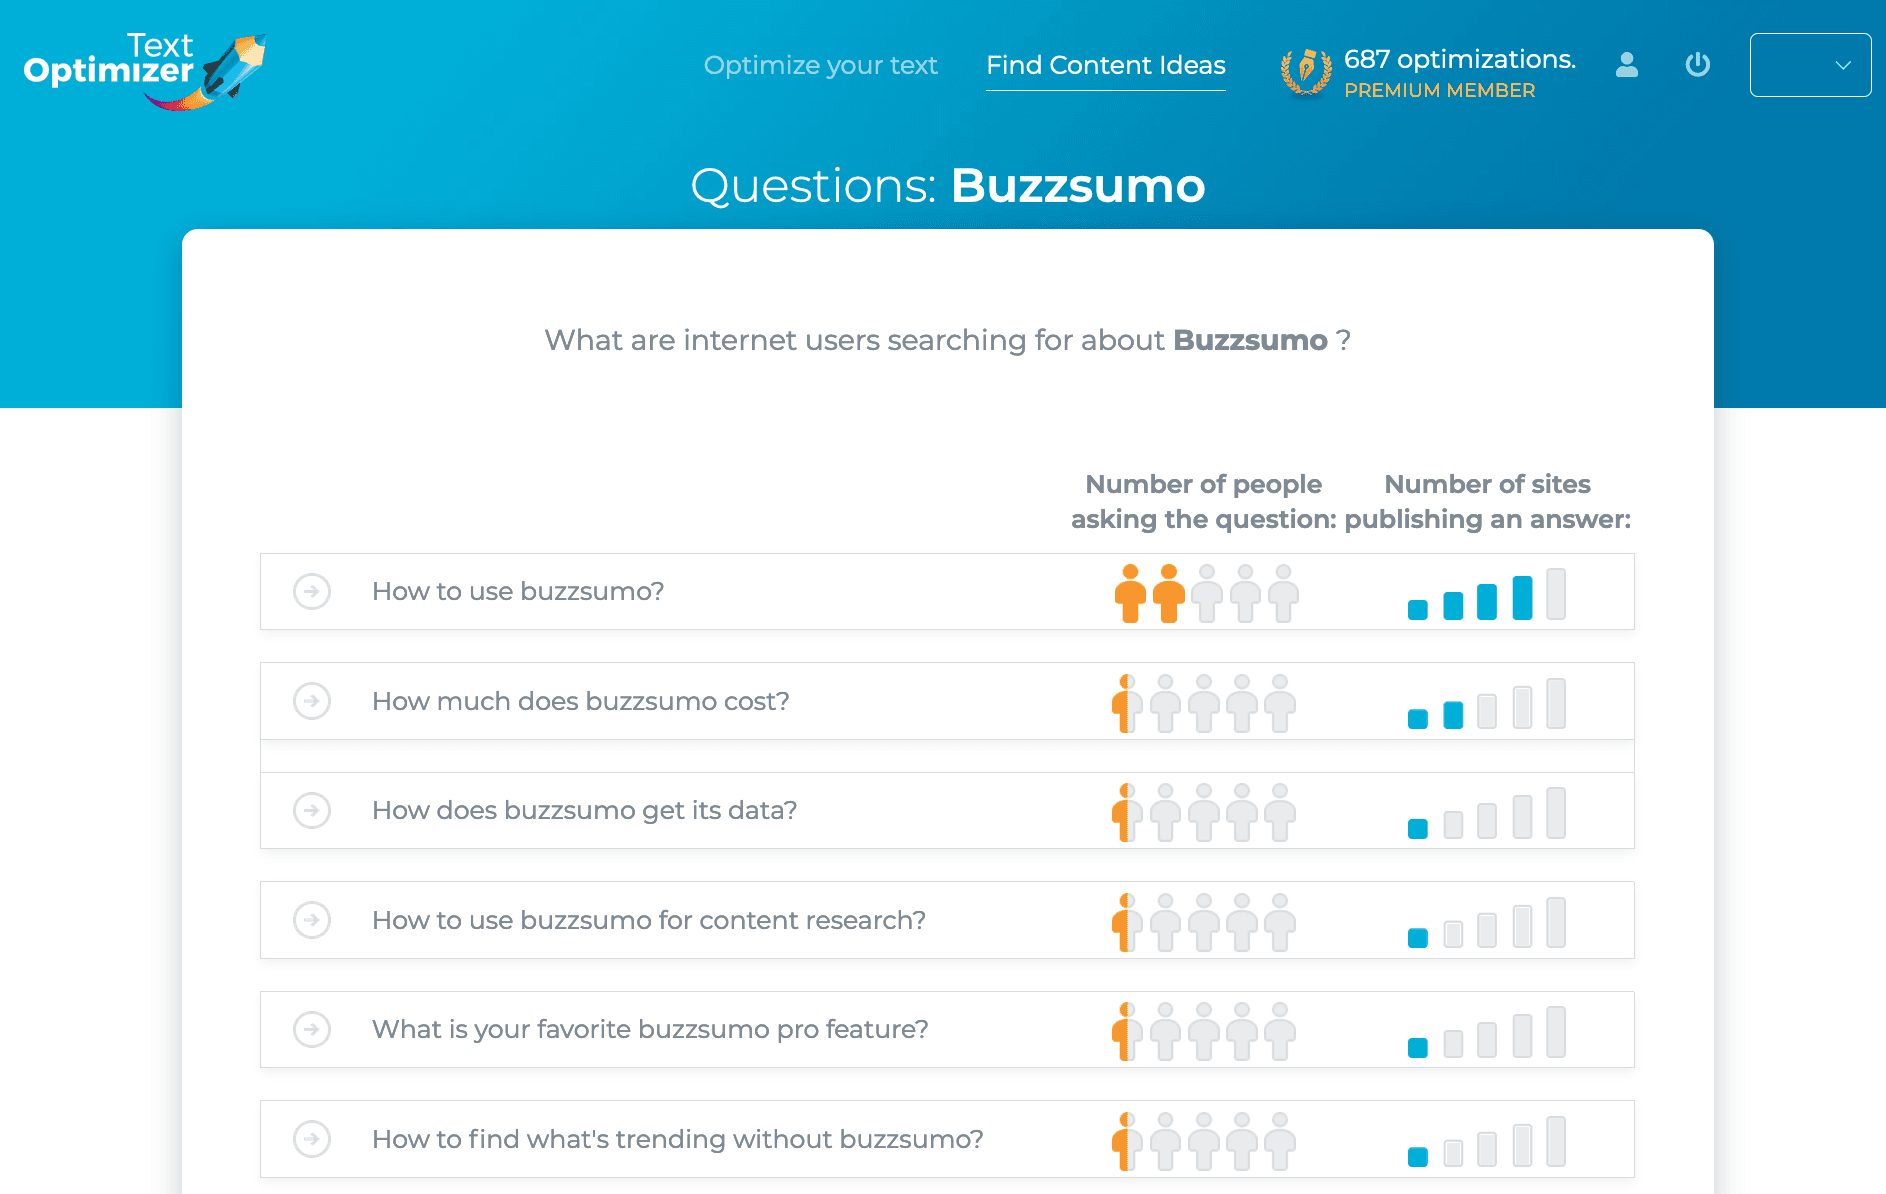Open the arrow beside "How to use buzzsumo?"
The height and width of the screenshot is (1194, 1886).
click(x=313, y=592)
